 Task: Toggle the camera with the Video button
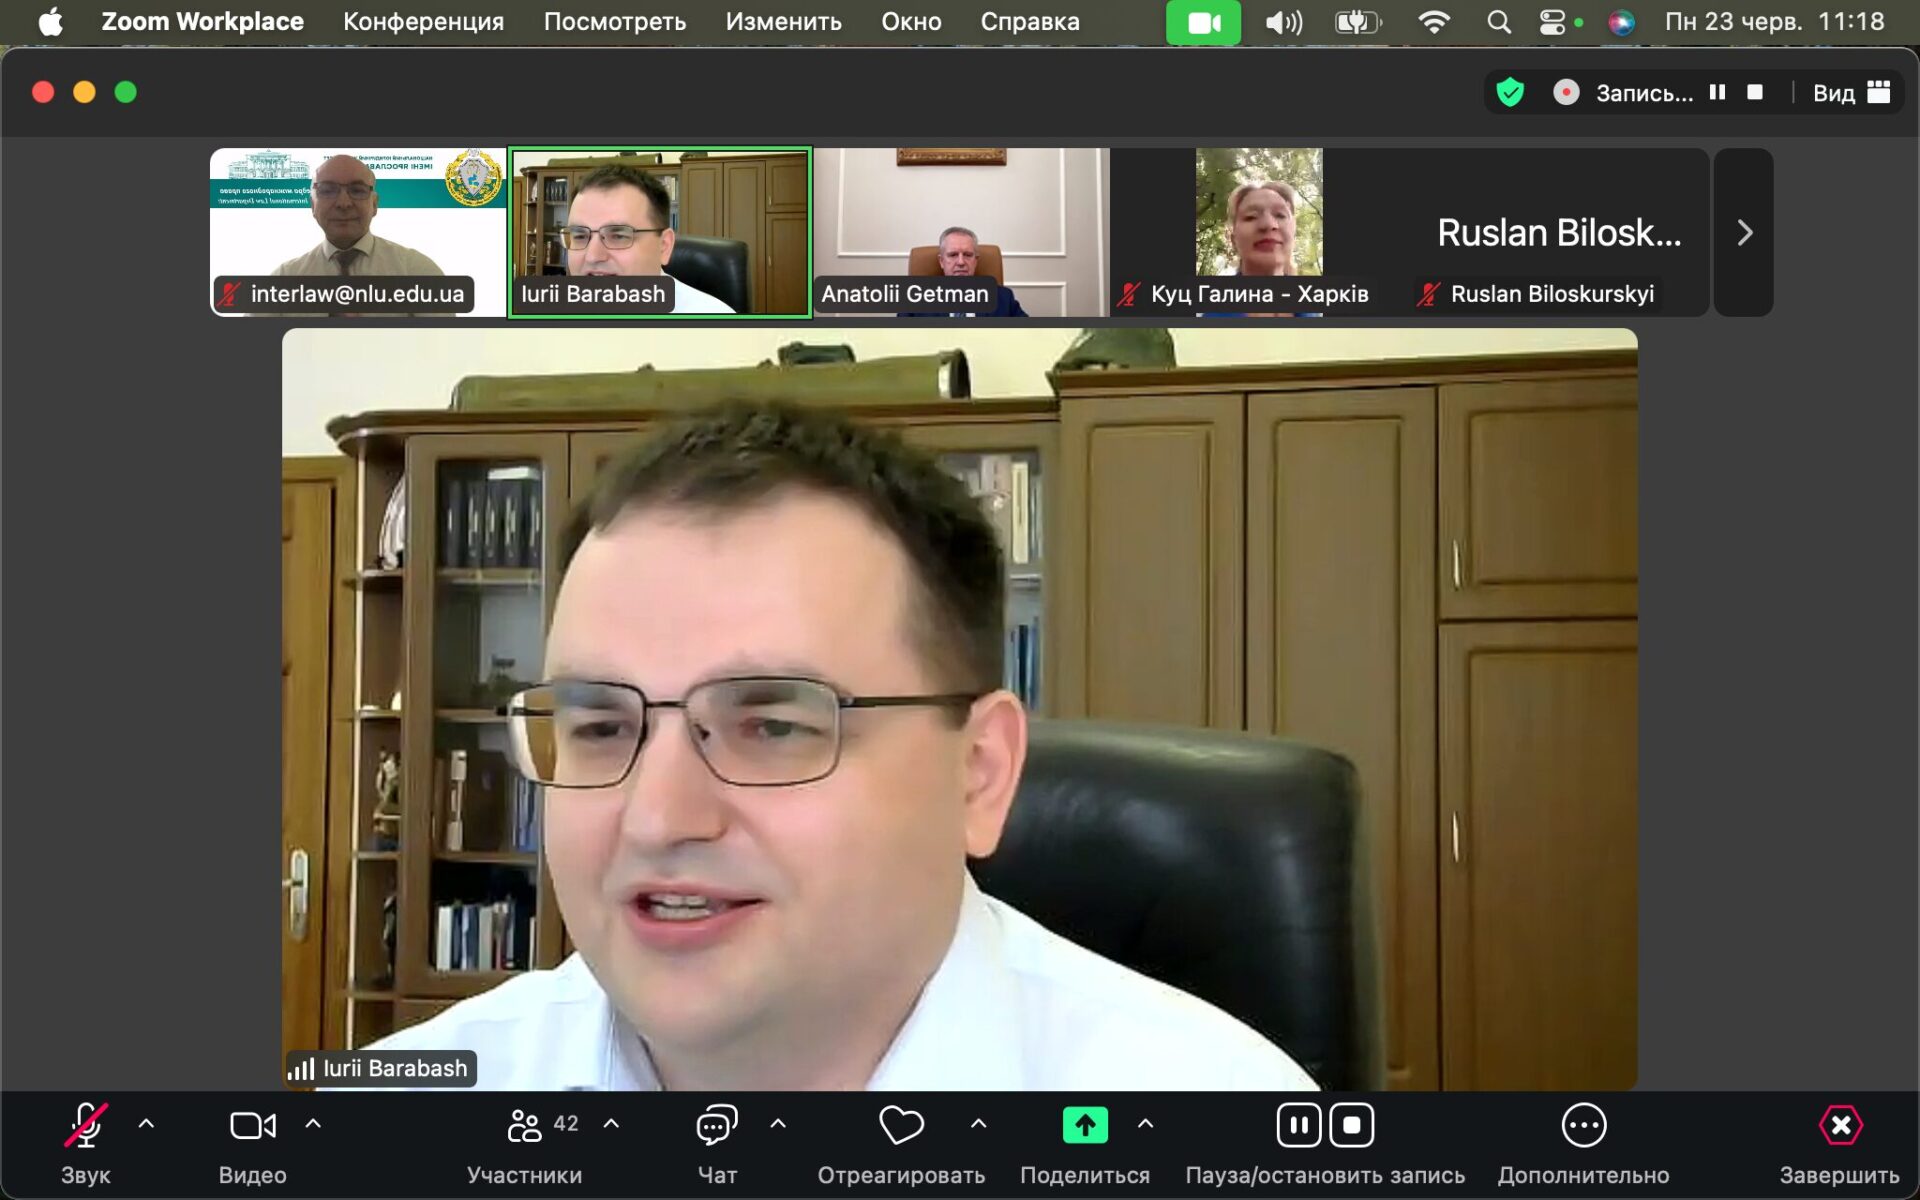(x=252, y=1126)
